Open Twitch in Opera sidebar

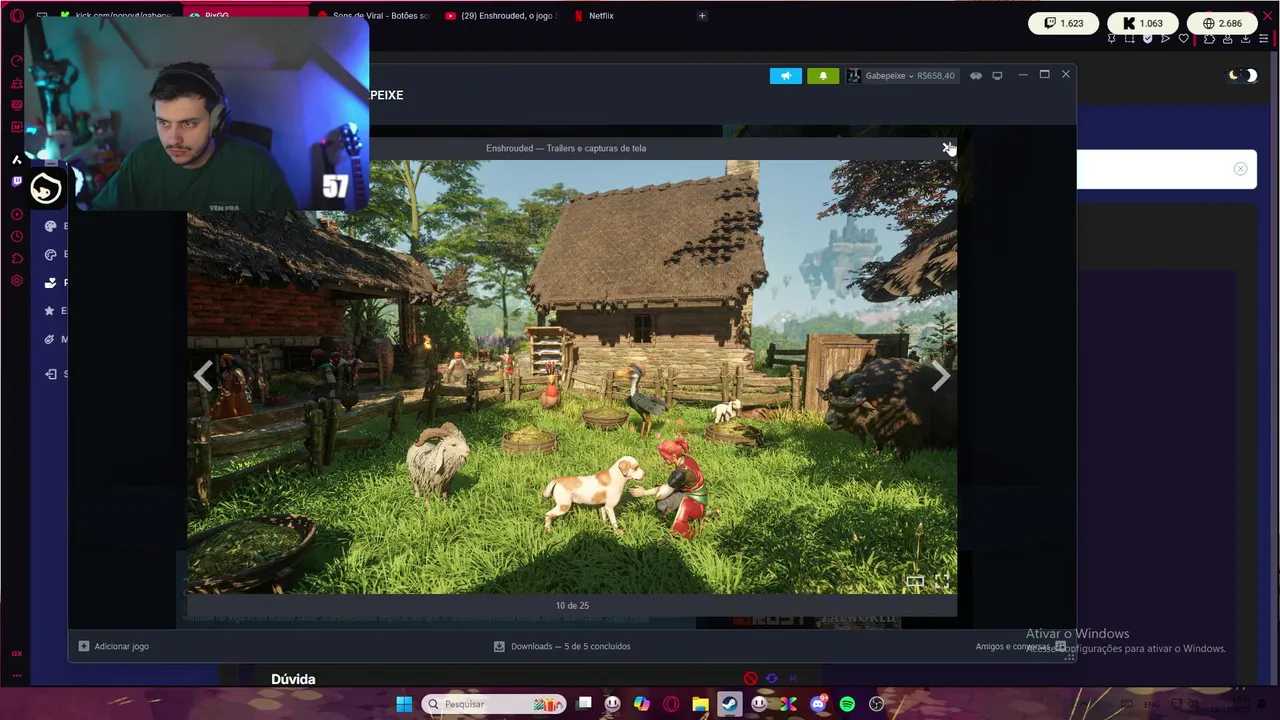pyautogui.click(x=16, y=181)
